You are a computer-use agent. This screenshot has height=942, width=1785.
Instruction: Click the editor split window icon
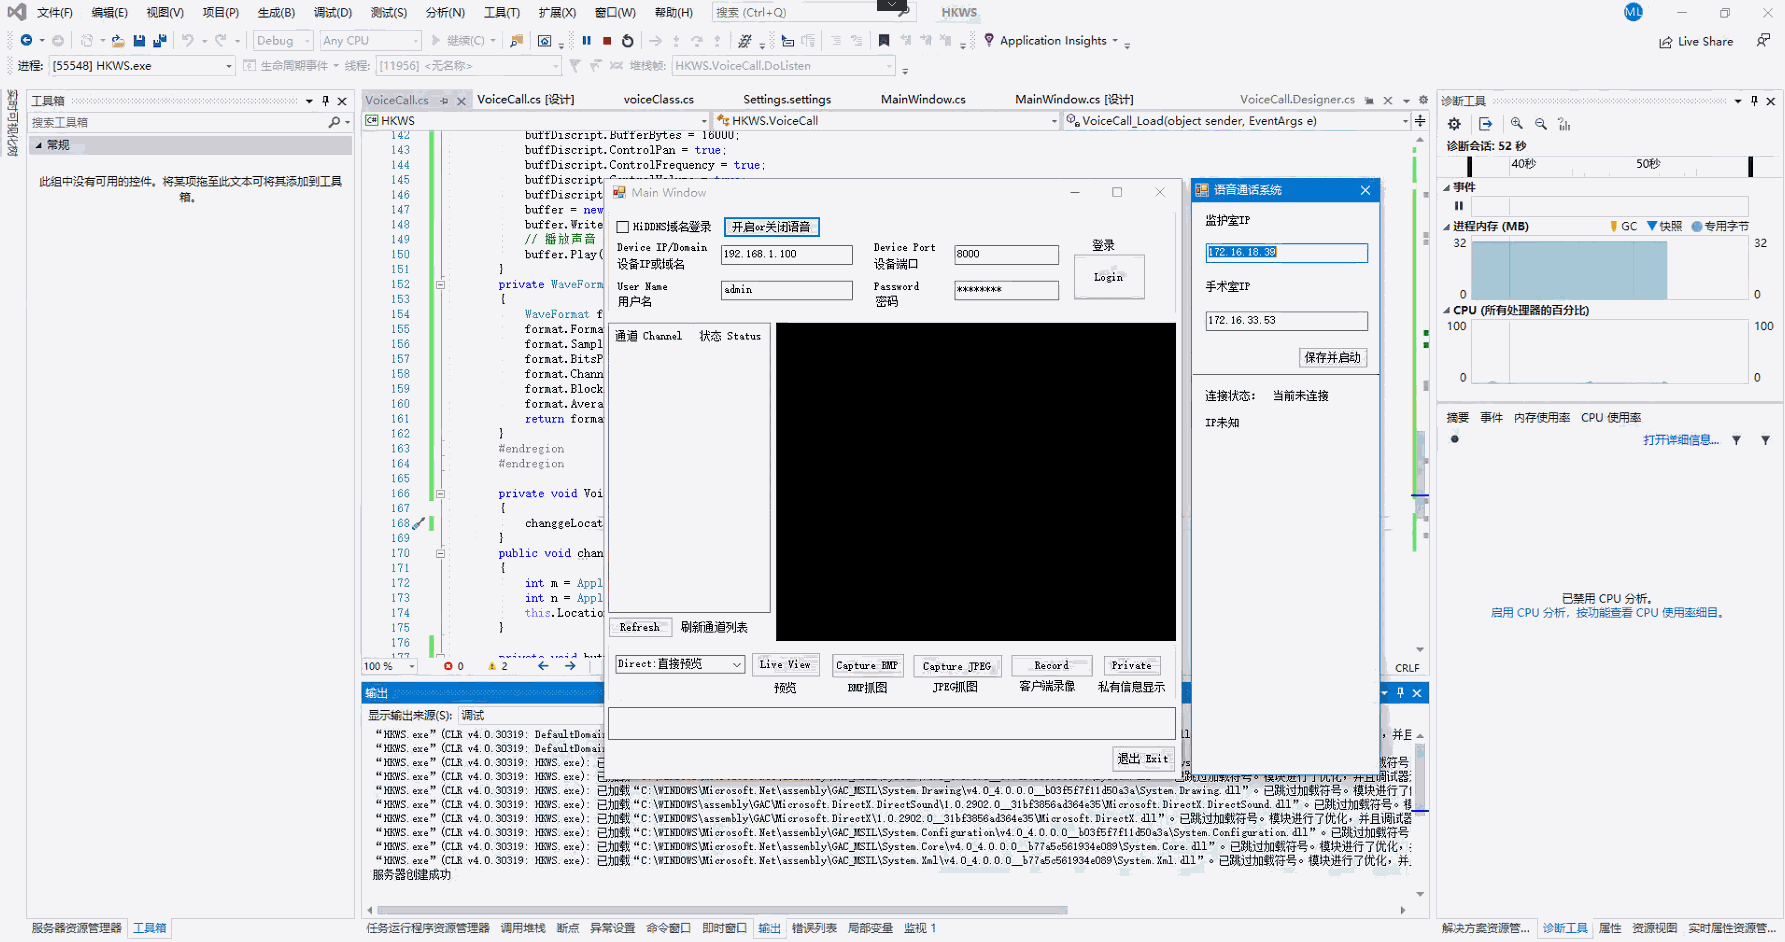1420,121
